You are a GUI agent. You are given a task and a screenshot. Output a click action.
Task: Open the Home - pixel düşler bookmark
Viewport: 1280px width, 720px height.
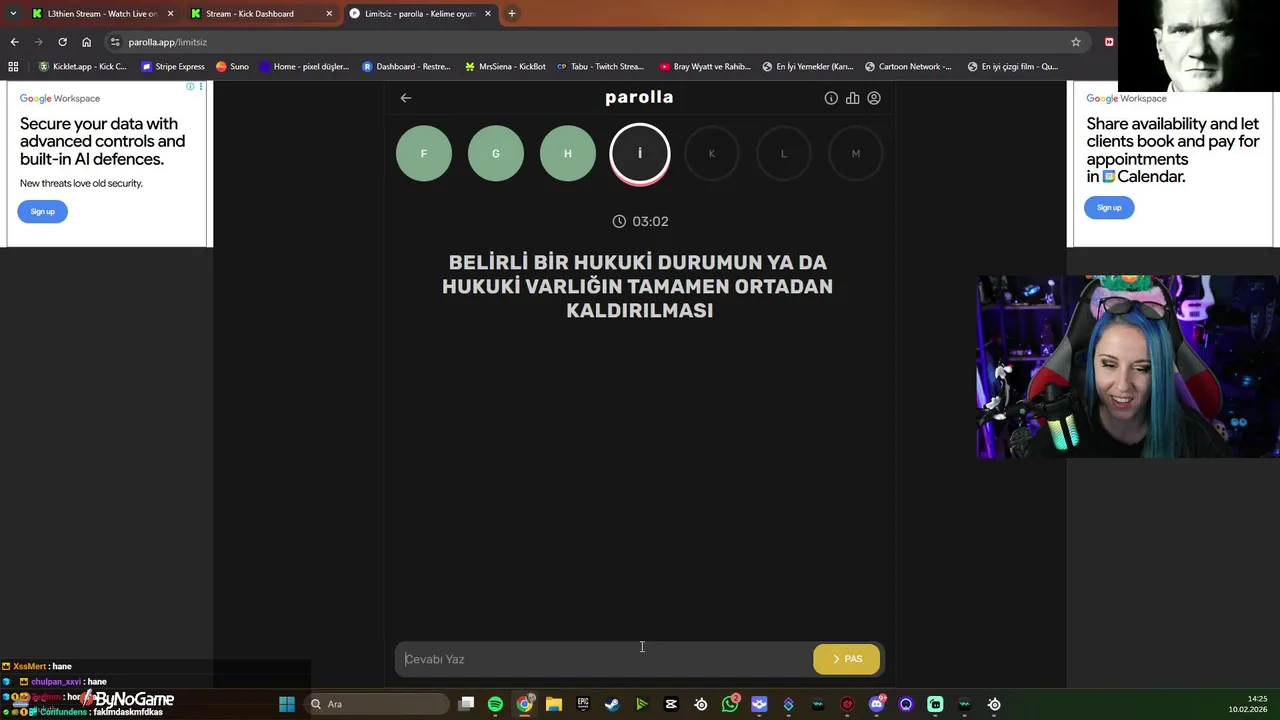pos(304,67)
